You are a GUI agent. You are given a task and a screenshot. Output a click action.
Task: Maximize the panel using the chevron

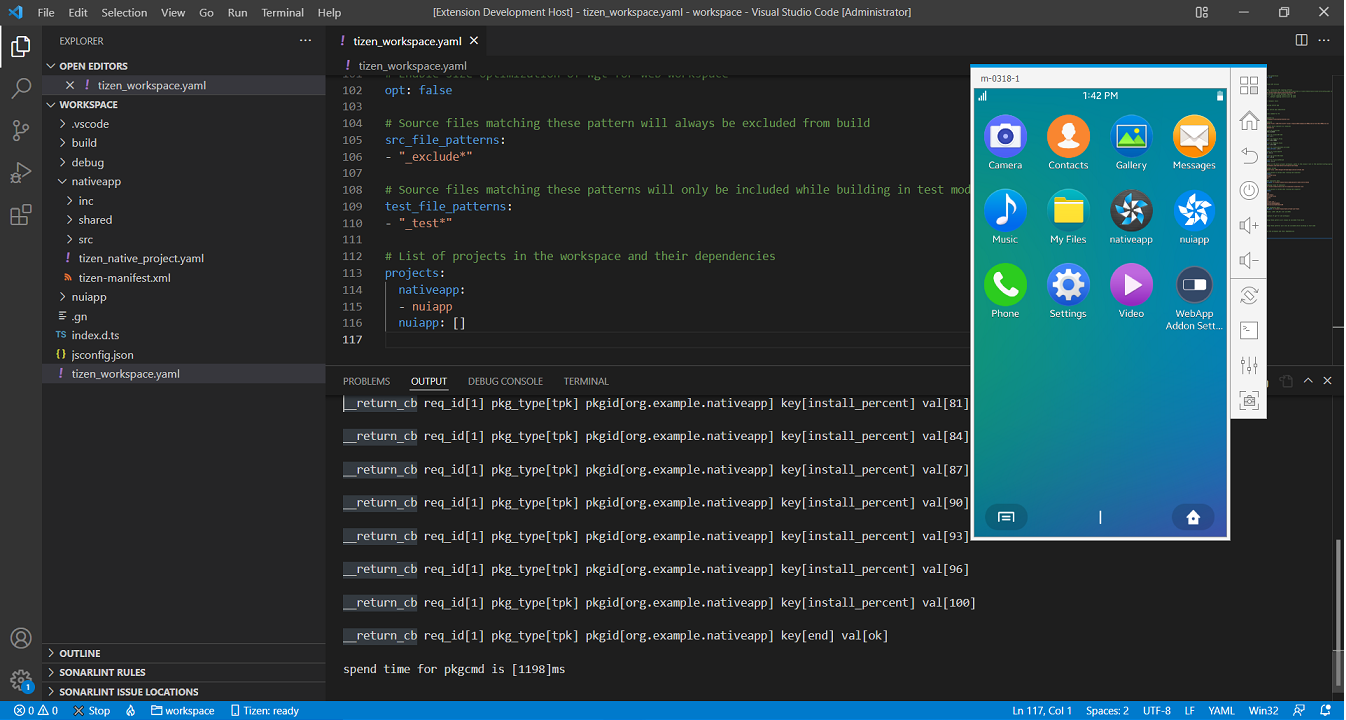(x=1308, y=381)
